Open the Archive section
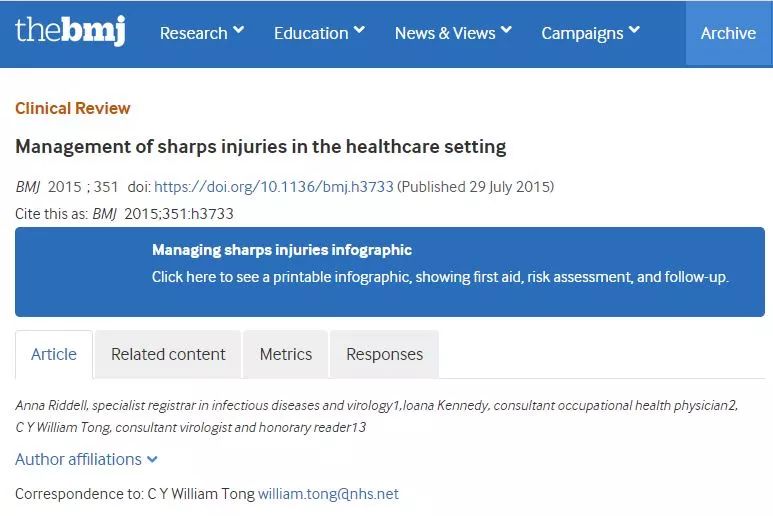The image size is (773, 516). click(x=728, y=33)
